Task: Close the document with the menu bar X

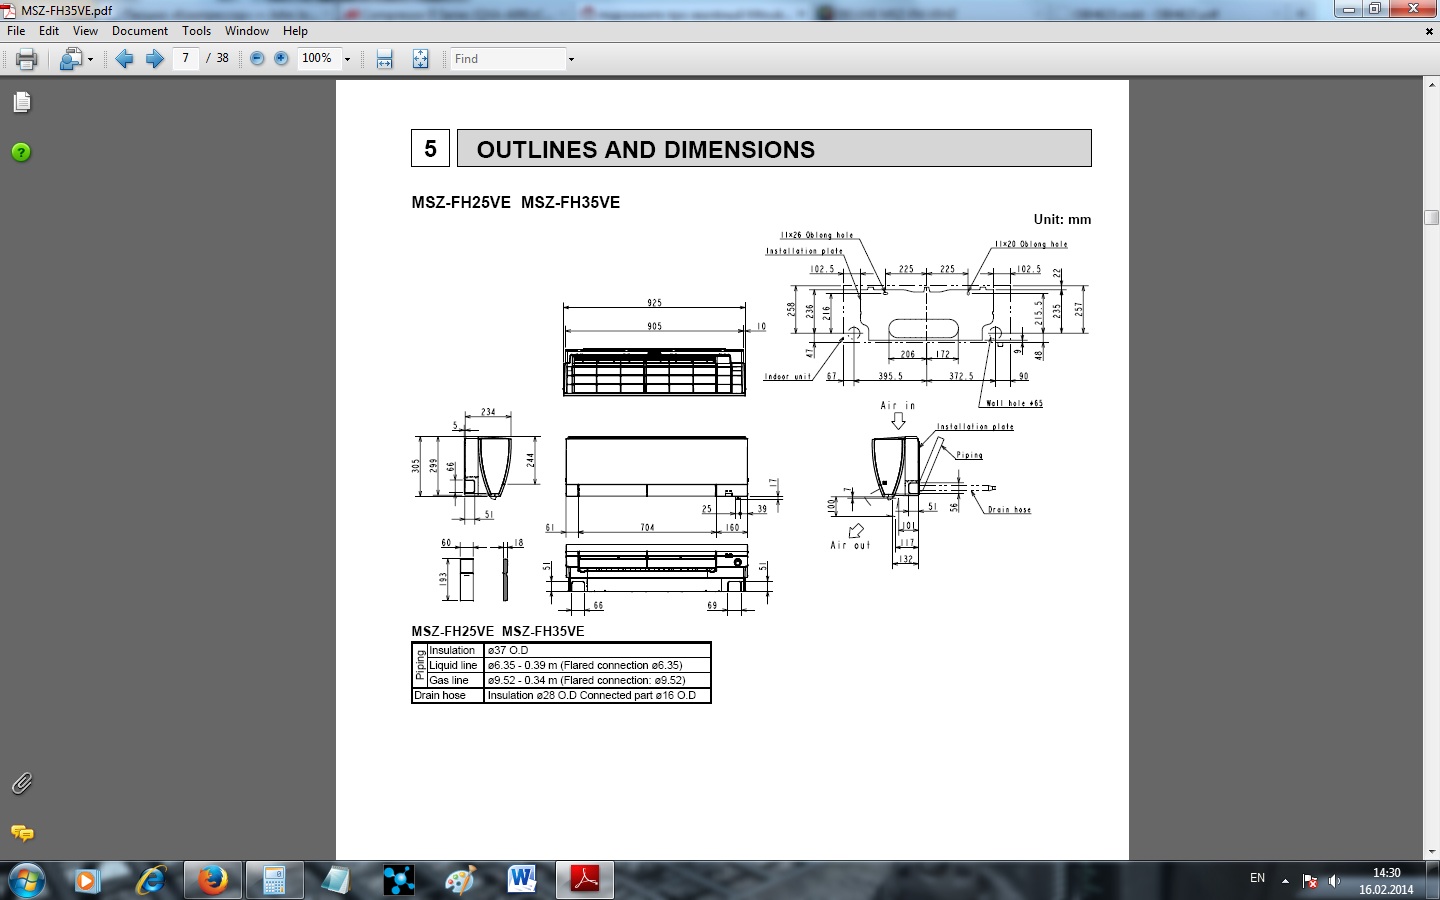Action: click(x=1429, y=31)
